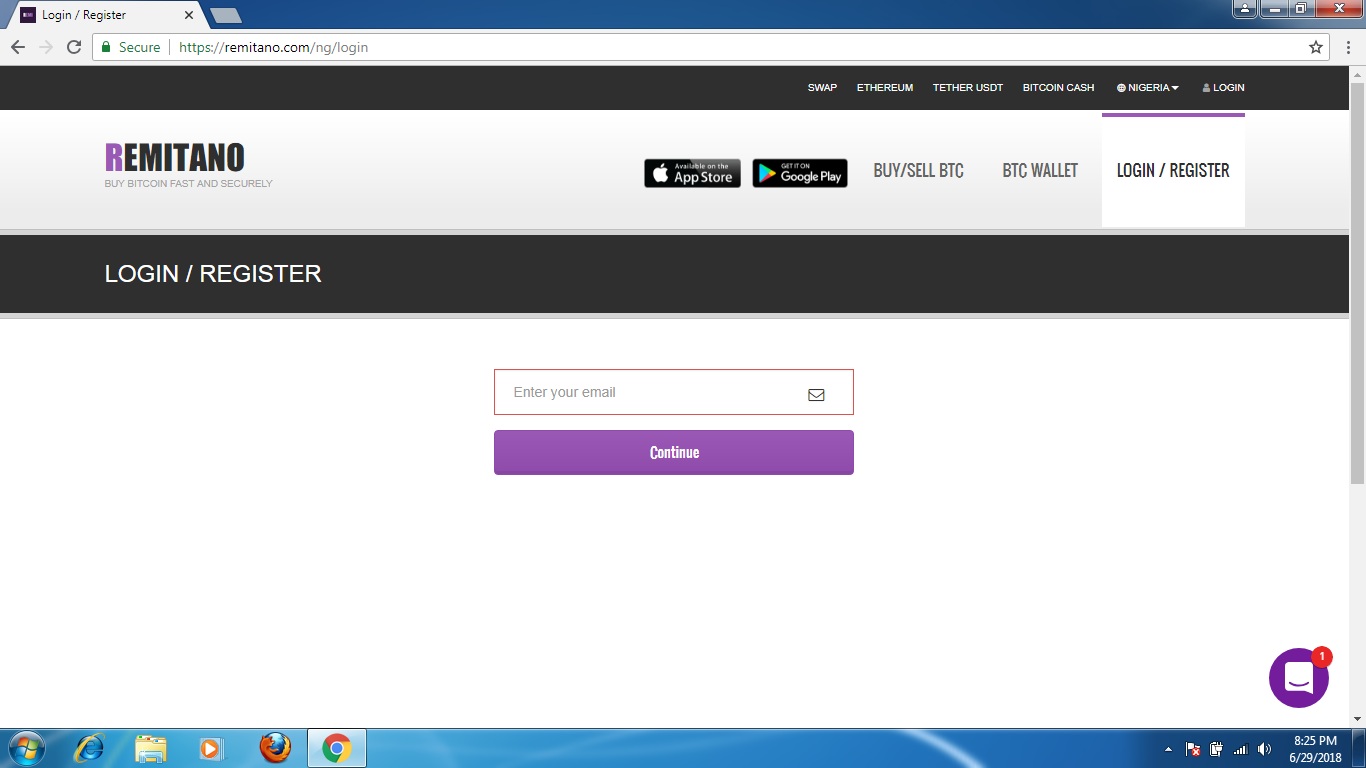Image resolution: width=1366 pixels, height=768 pixels.
Task: Open the TETHER USDT link
Action: tap(968, 88)
